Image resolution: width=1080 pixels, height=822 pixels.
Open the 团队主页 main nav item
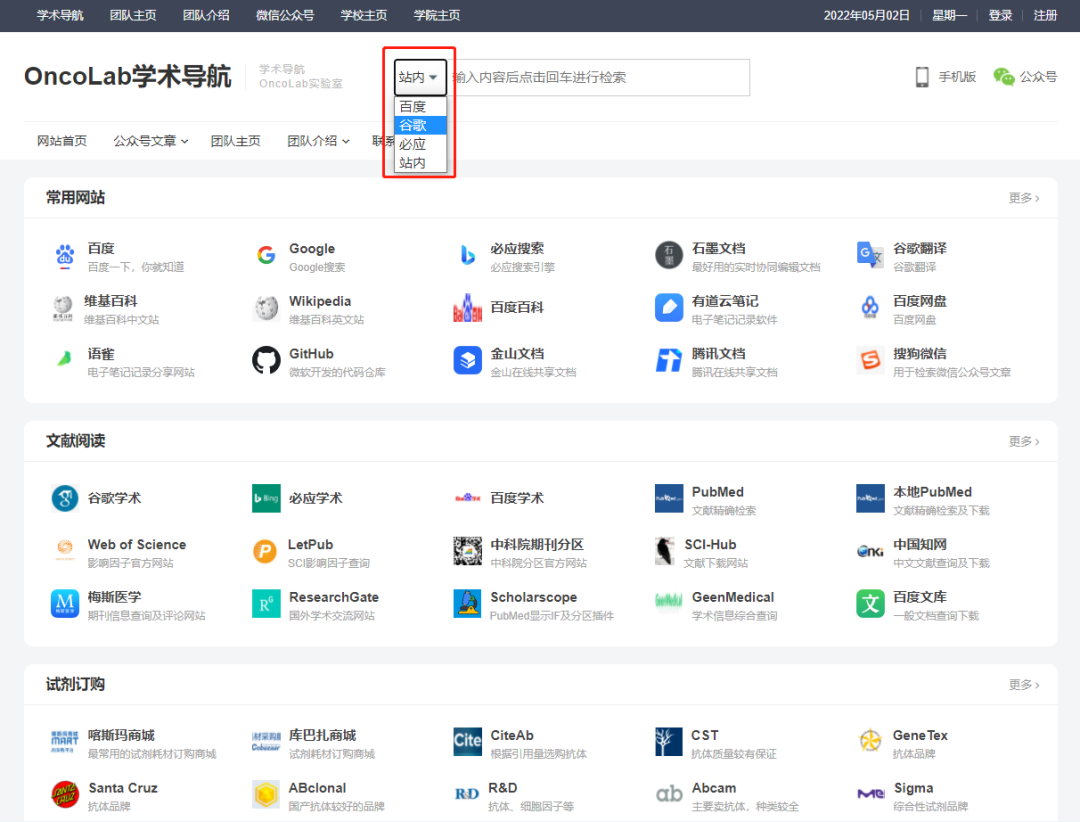click(236, 141)
